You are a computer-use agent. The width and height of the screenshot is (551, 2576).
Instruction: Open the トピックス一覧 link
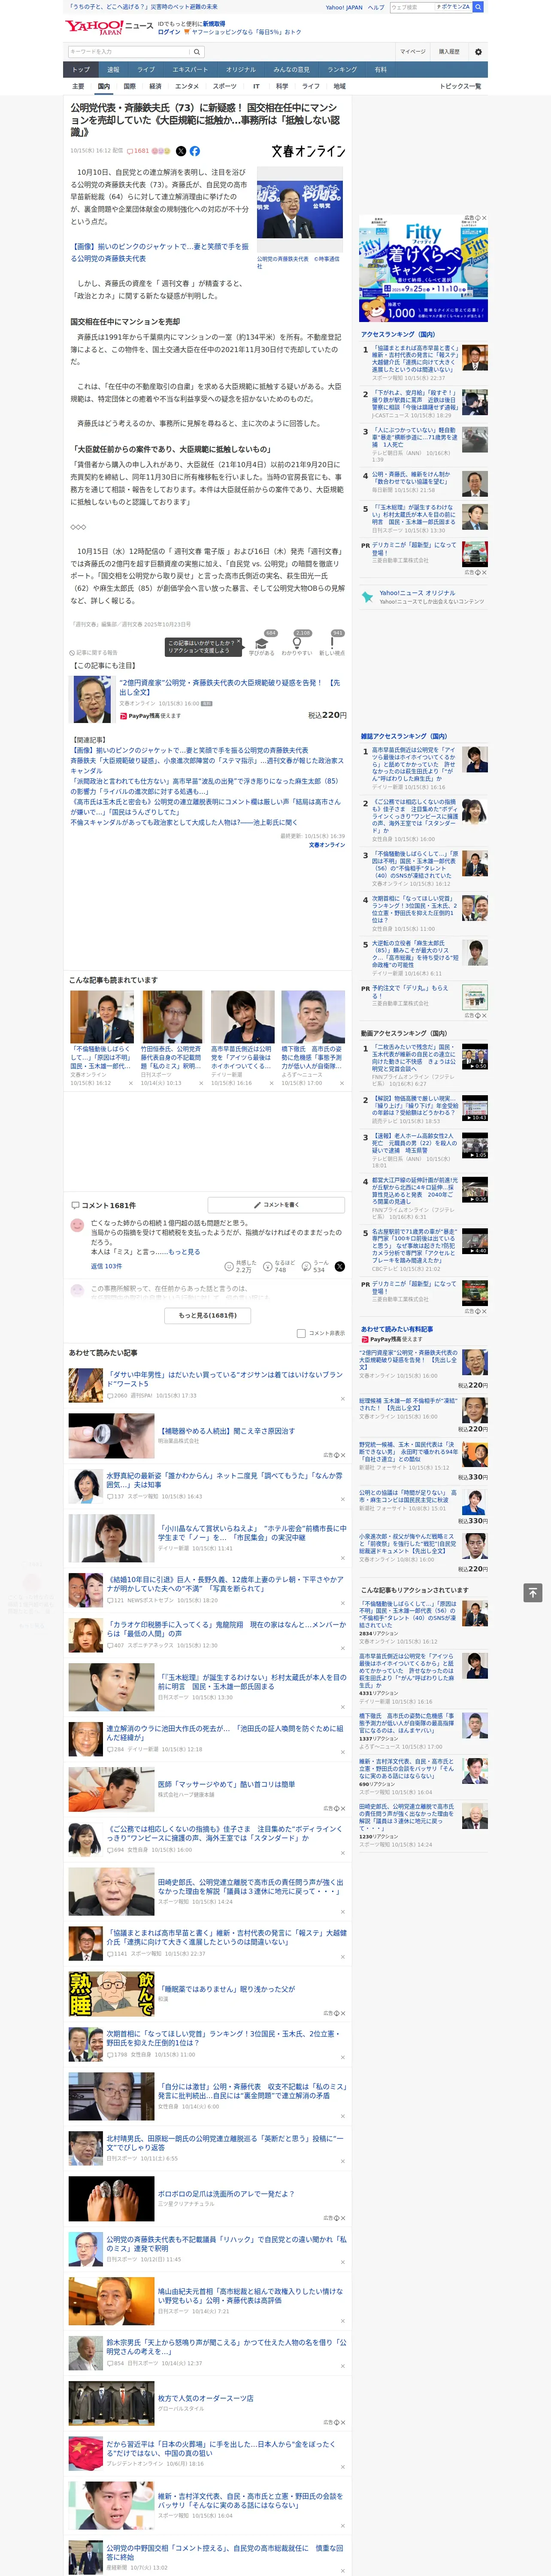click(460, 86)
